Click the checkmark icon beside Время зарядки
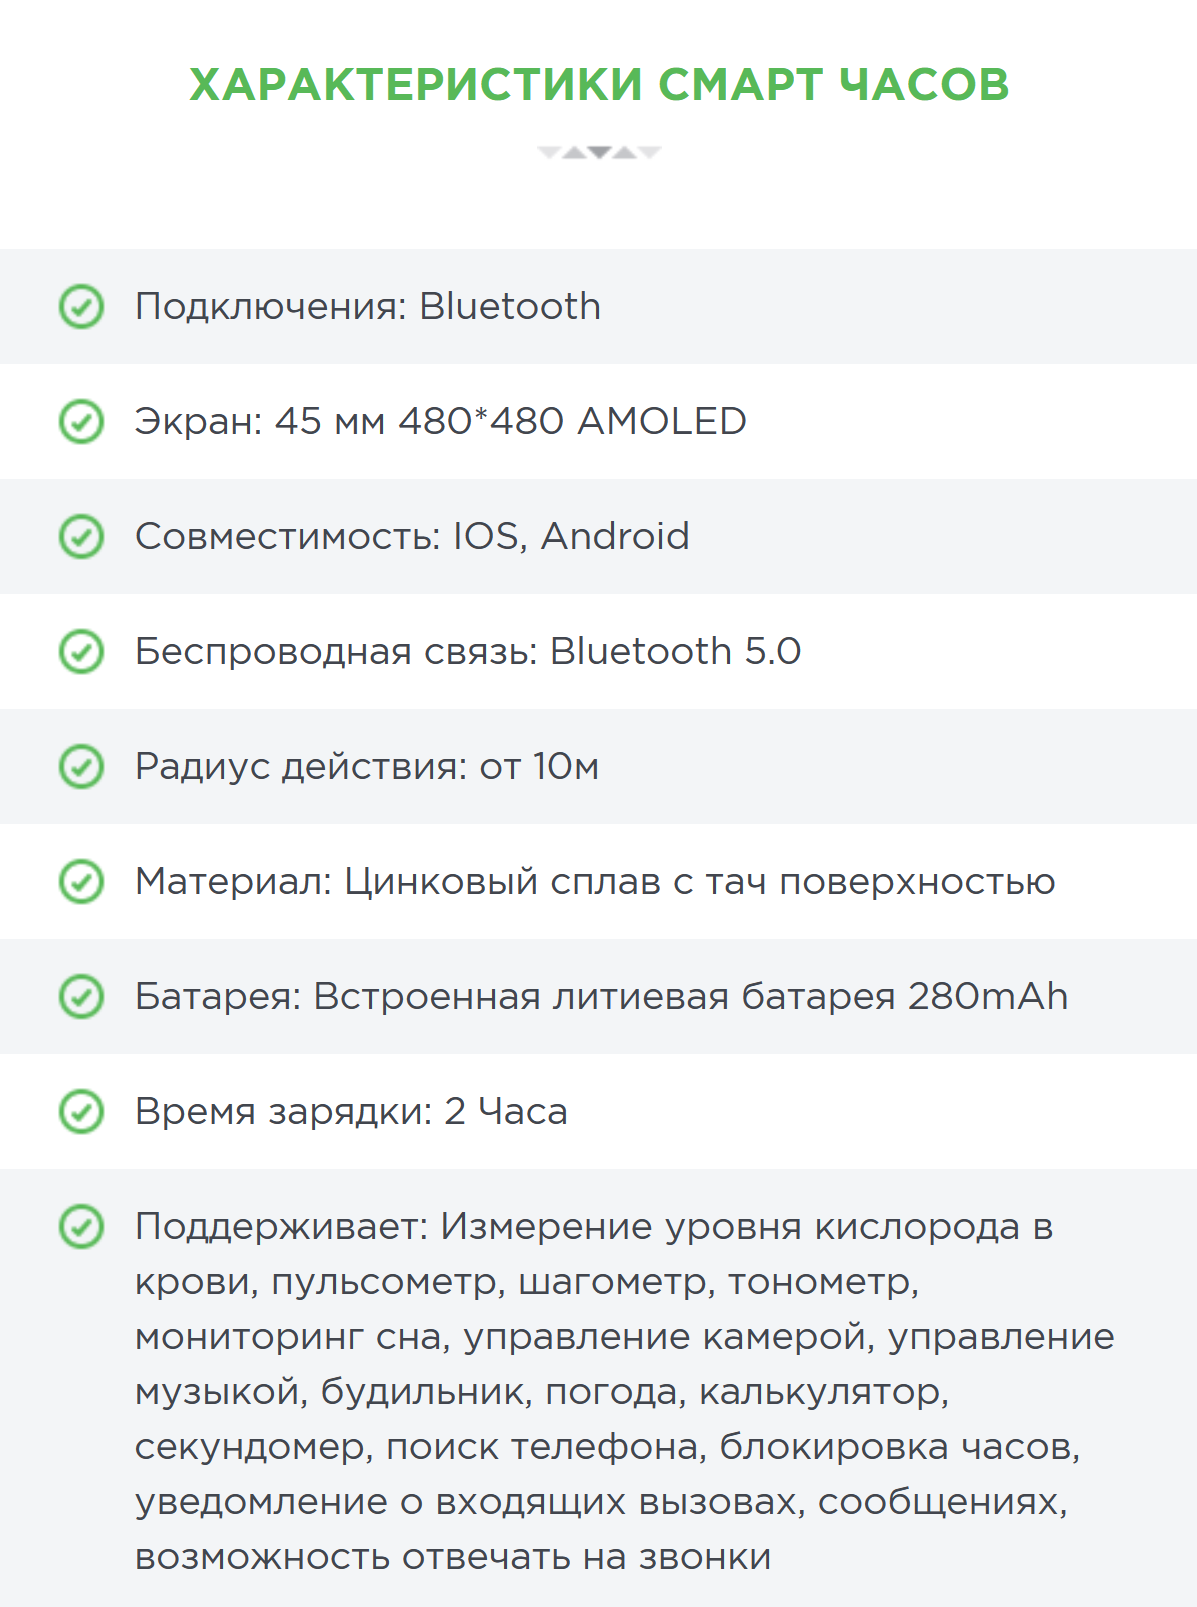Screen dimensions: 1197x1607 coord(82,1112)
